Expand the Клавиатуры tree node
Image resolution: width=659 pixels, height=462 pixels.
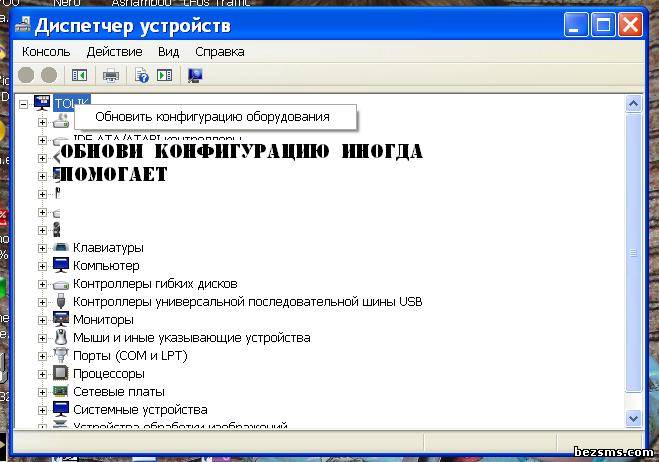(42, 247)
